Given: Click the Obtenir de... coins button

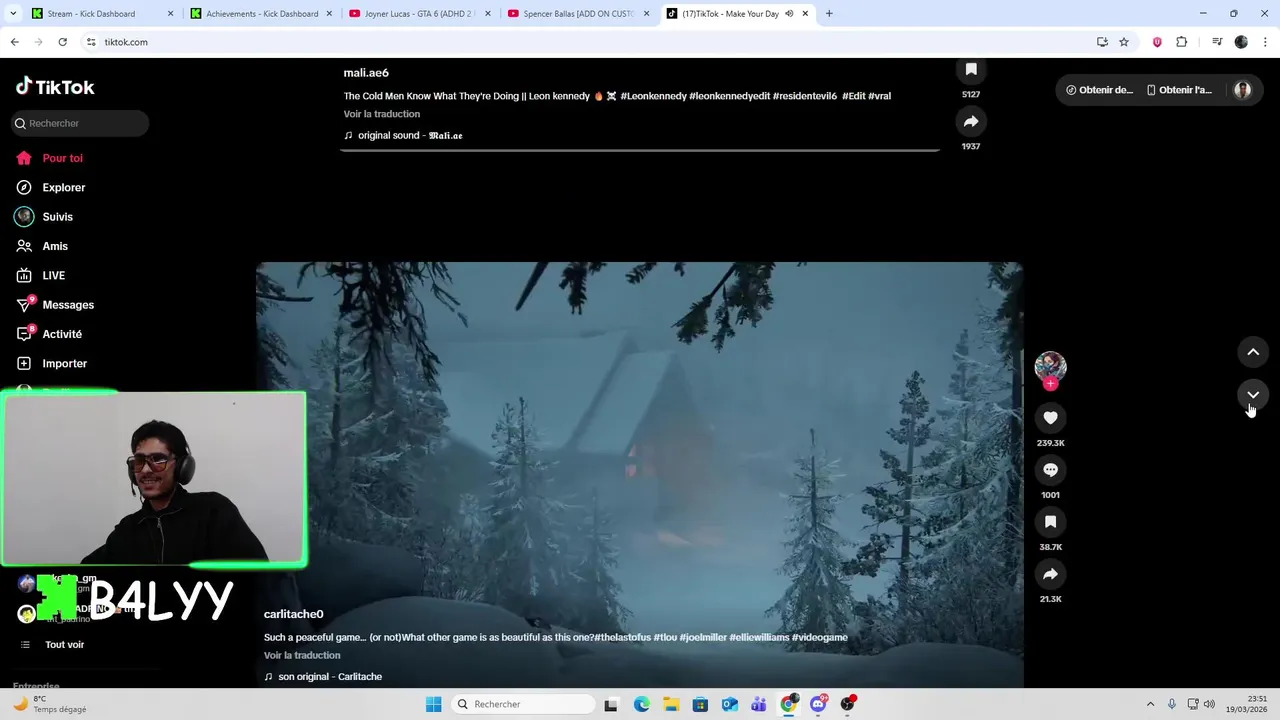Looking at the screenshot, I should 1099,90.
